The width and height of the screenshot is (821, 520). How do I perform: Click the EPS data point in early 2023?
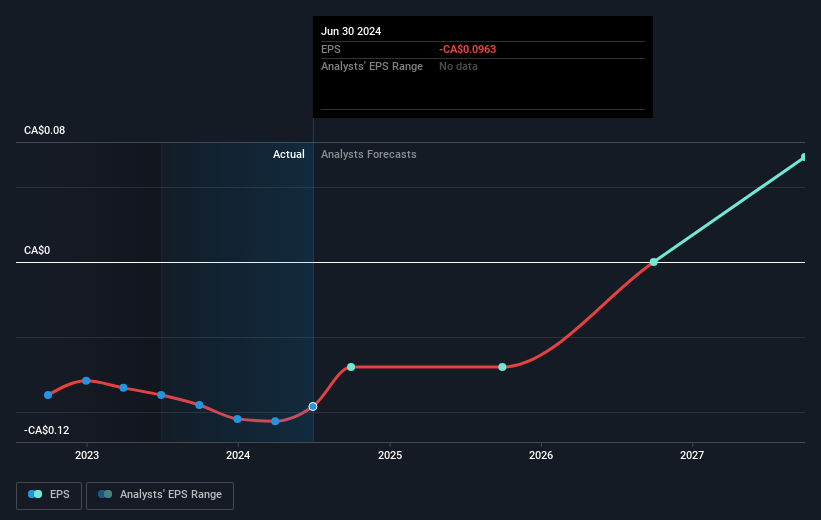123,388
